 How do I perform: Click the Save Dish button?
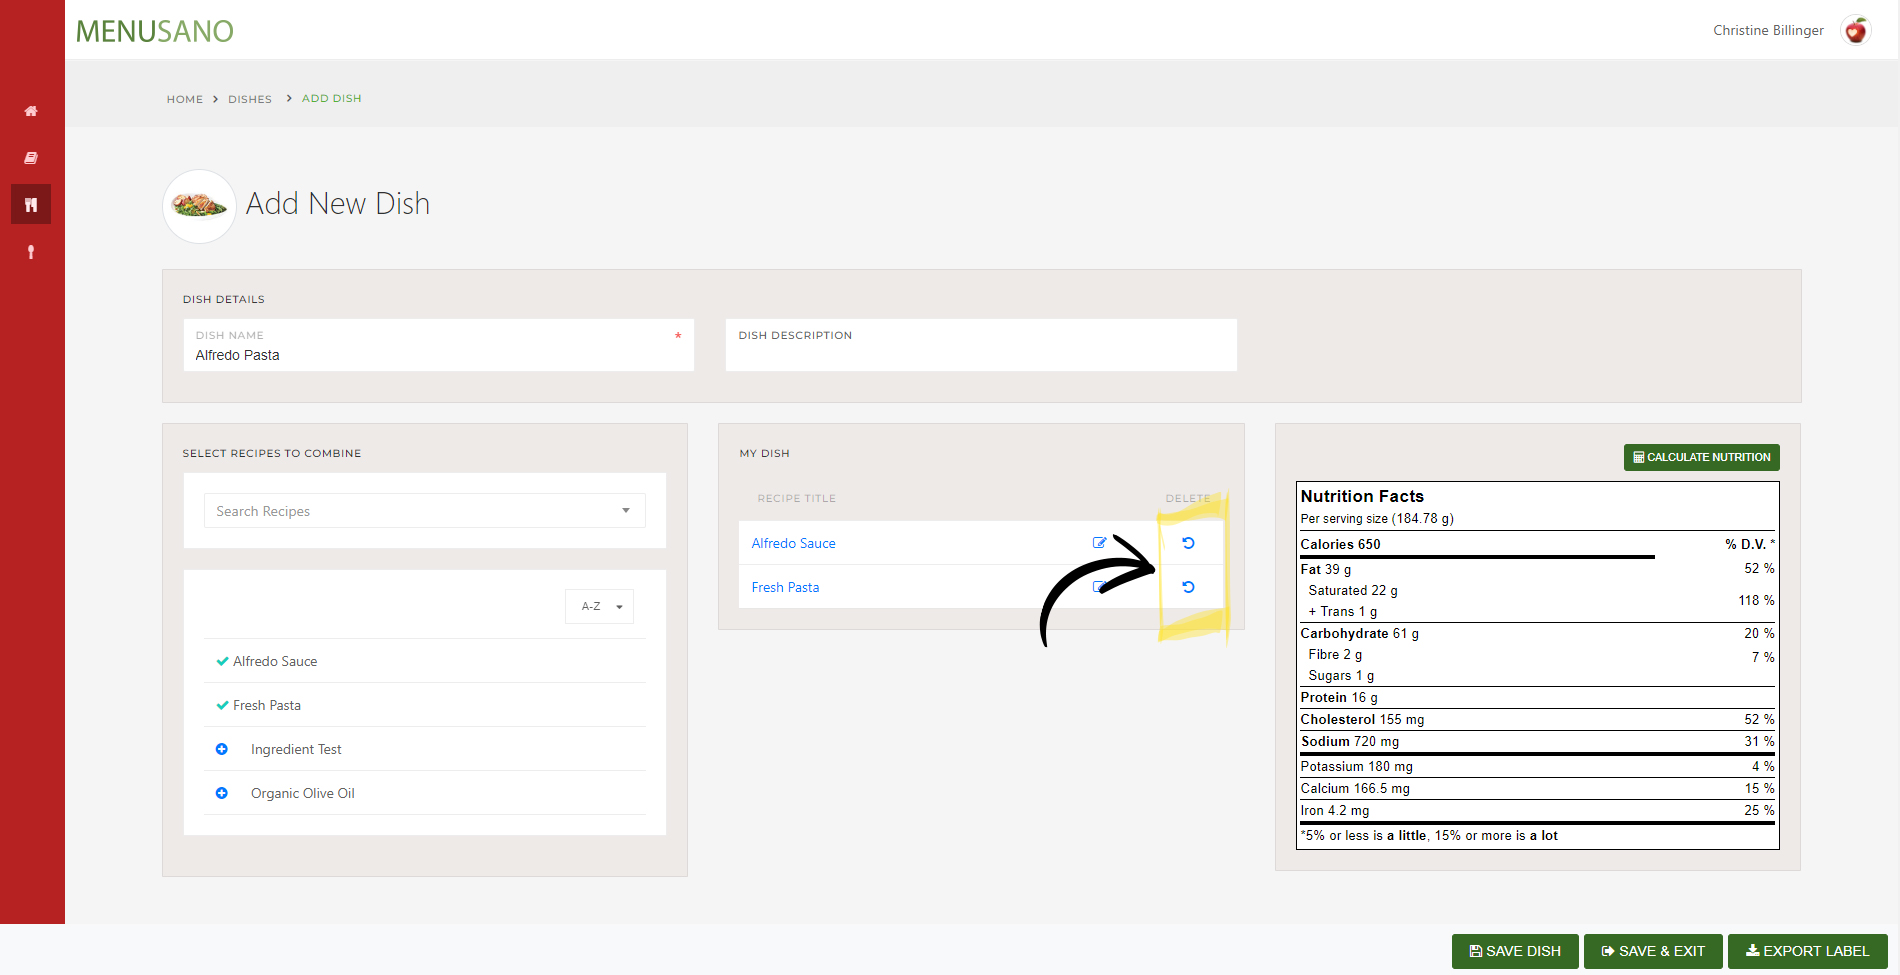[1514, 951]
